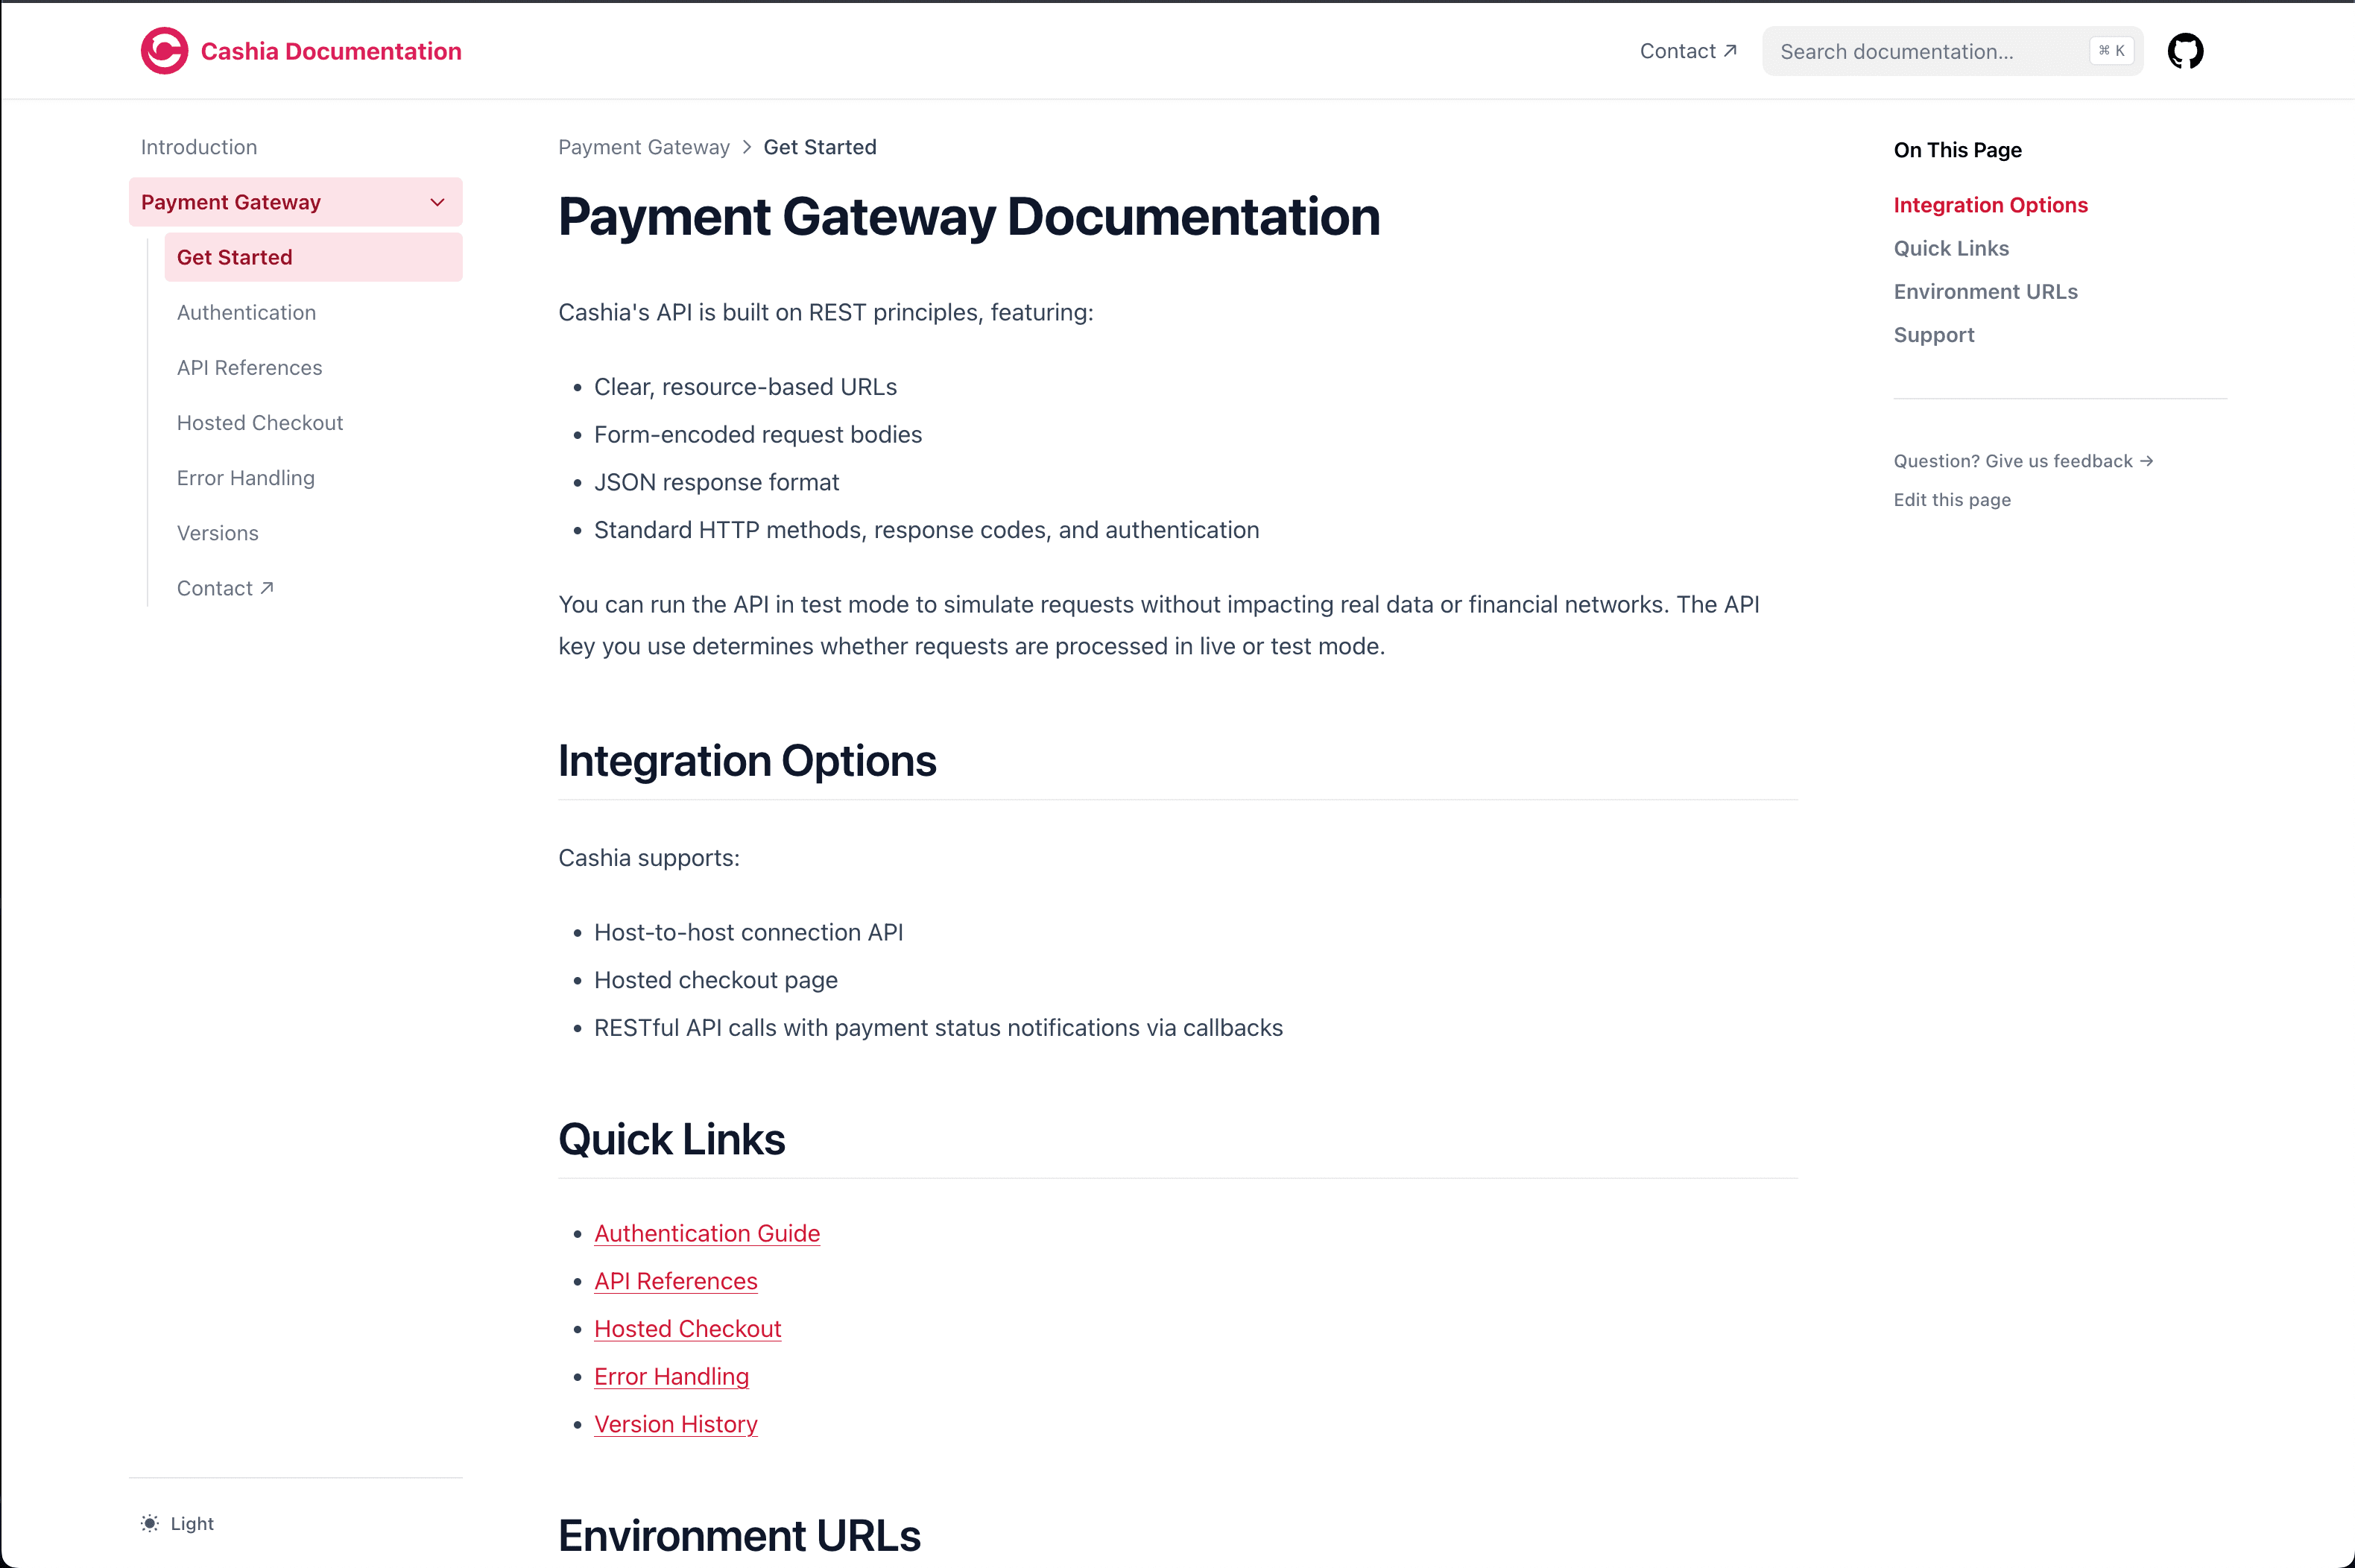The image size is (2355, 1568).
Task: Expand the Payment Gateway breadcrumb menu
Action: coord(644,147)
